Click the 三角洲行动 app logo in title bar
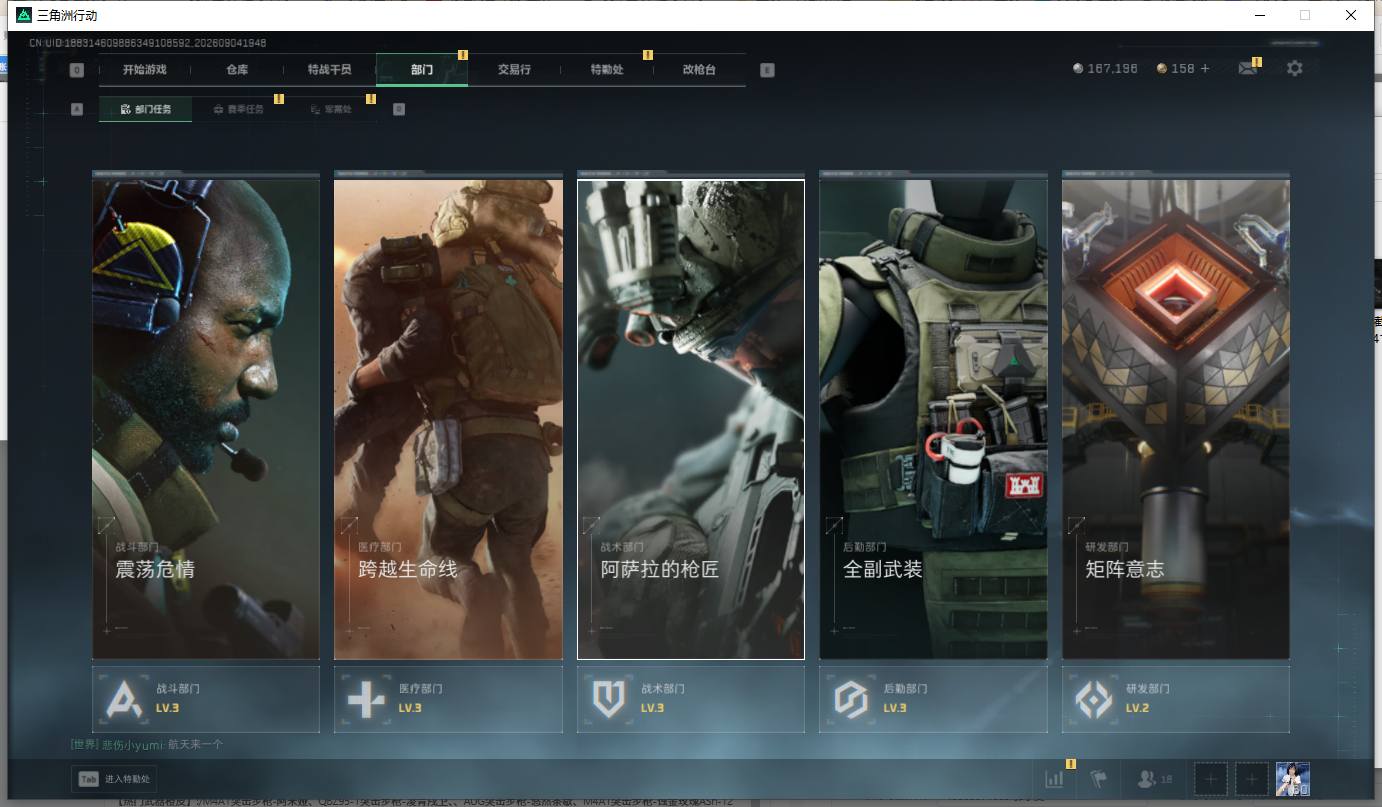 24,15
